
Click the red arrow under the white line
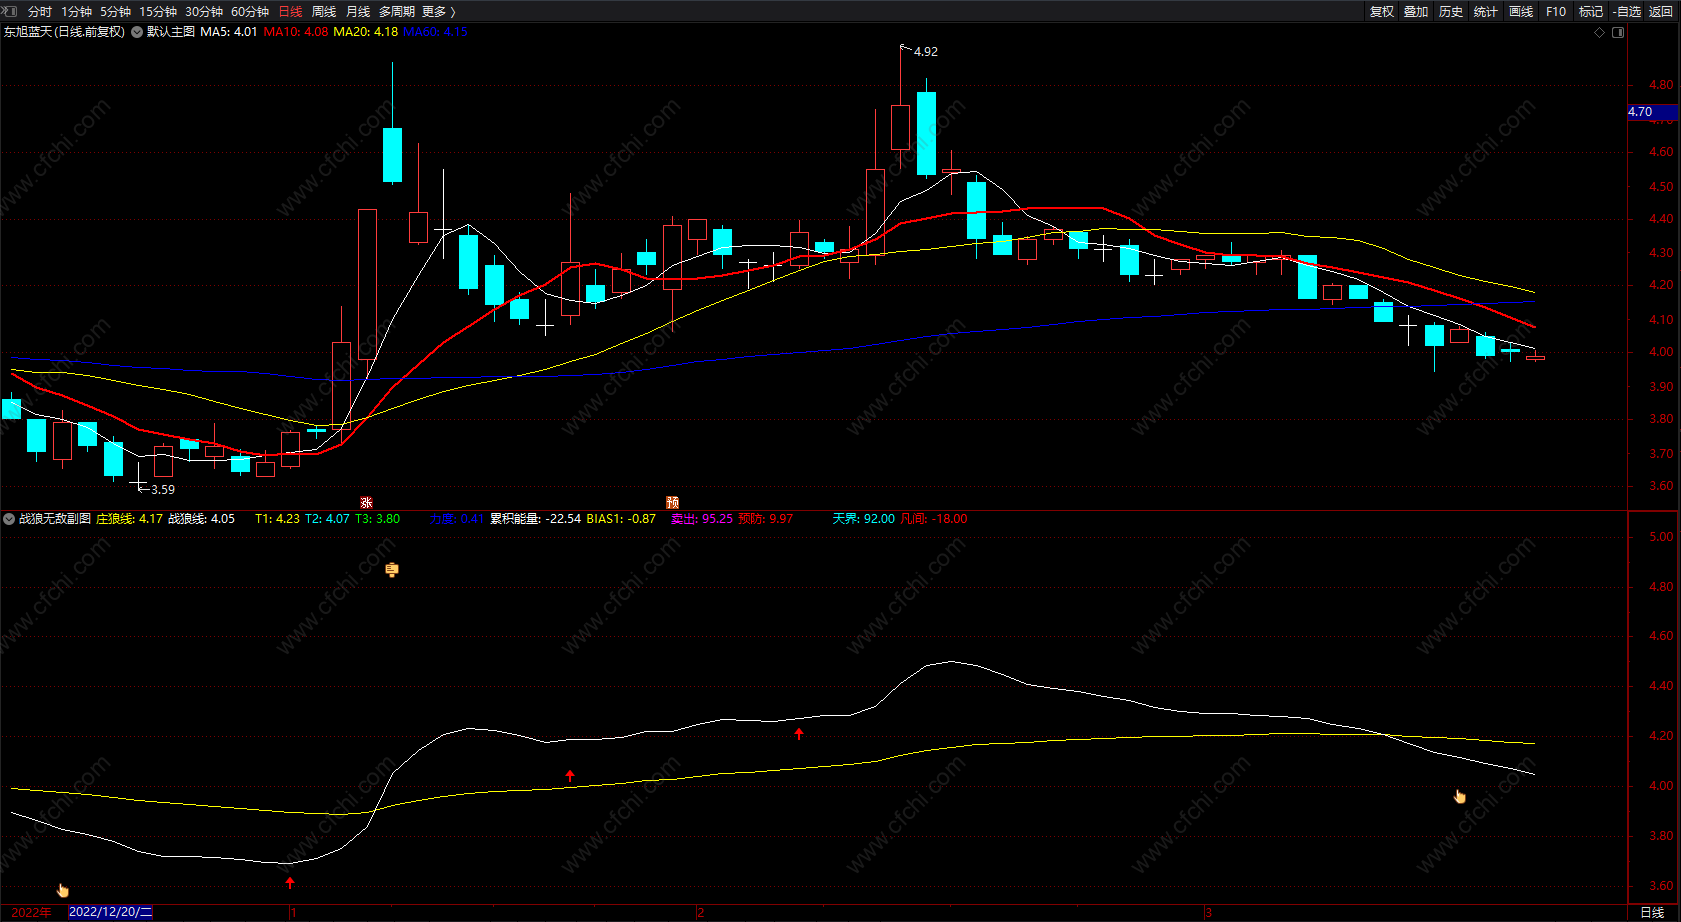799,733
